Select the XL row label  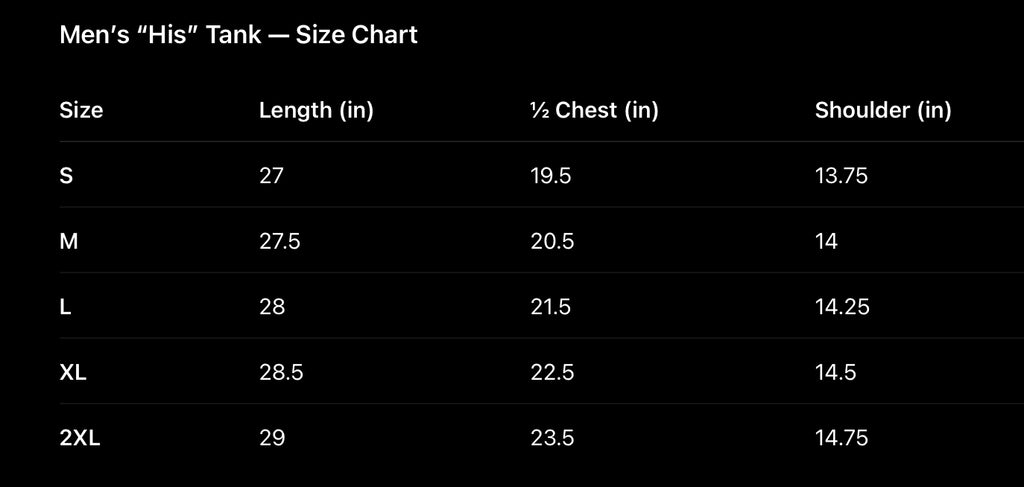click(73, 372)
